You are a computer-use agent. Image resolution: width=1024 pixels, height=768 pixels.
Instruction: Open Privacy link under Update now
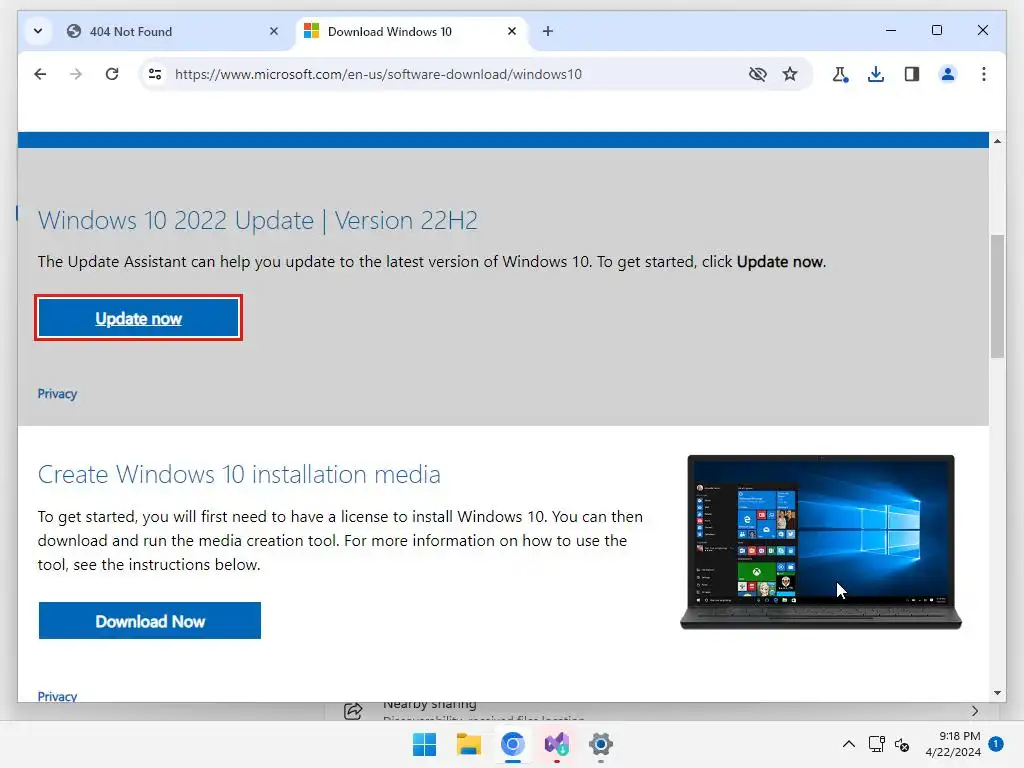(x=57, y=394)
